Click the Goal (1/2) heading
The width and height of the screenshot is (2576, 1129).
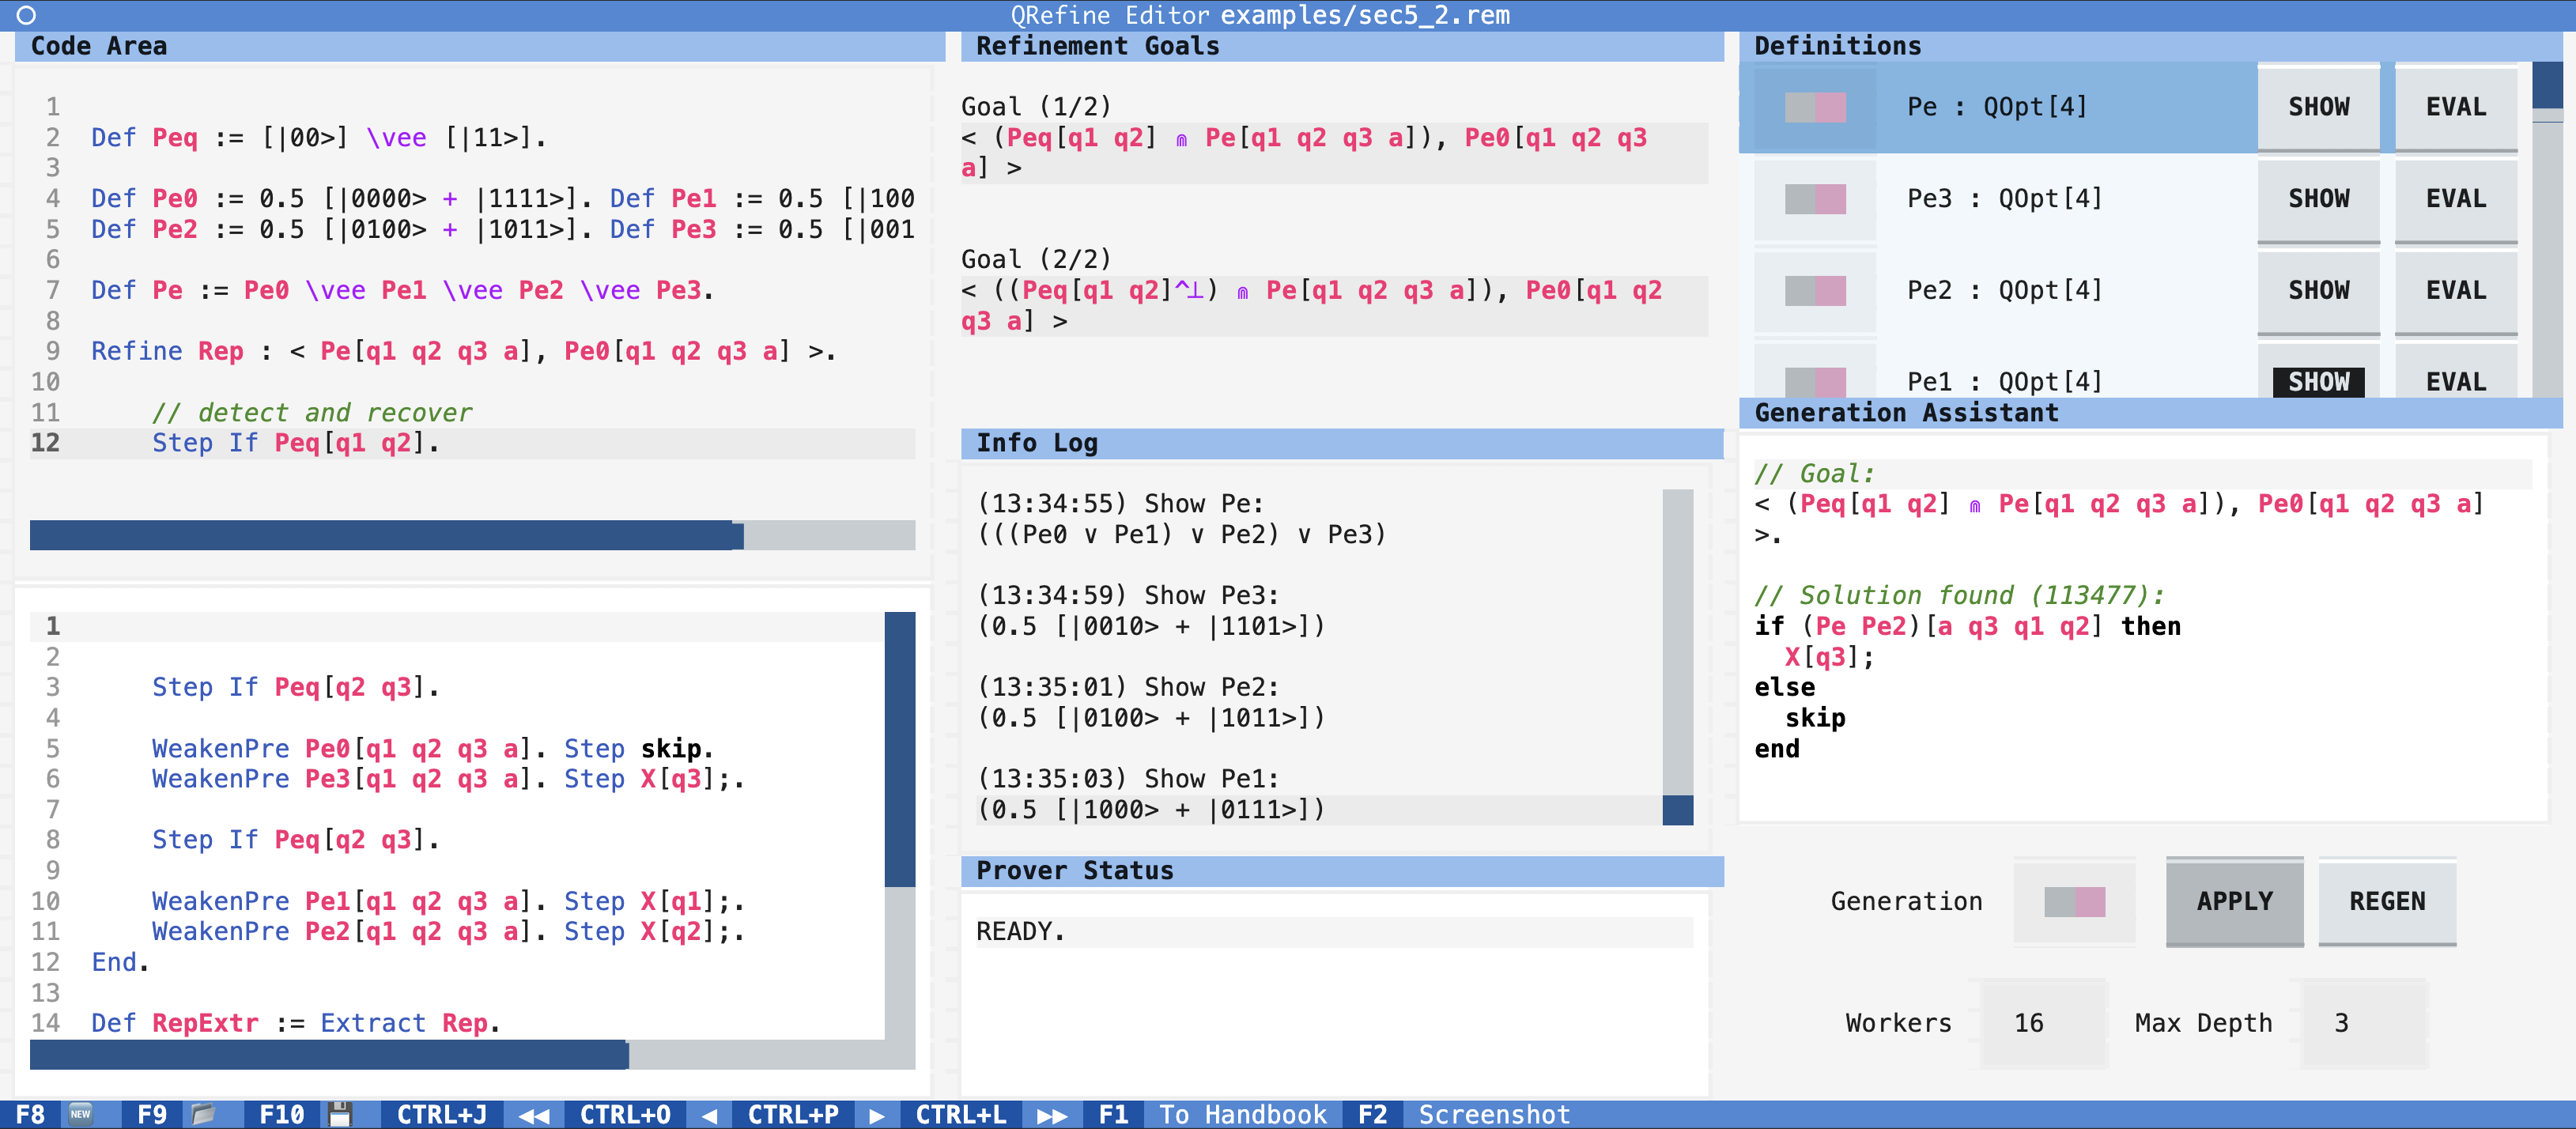point(1036,107)
